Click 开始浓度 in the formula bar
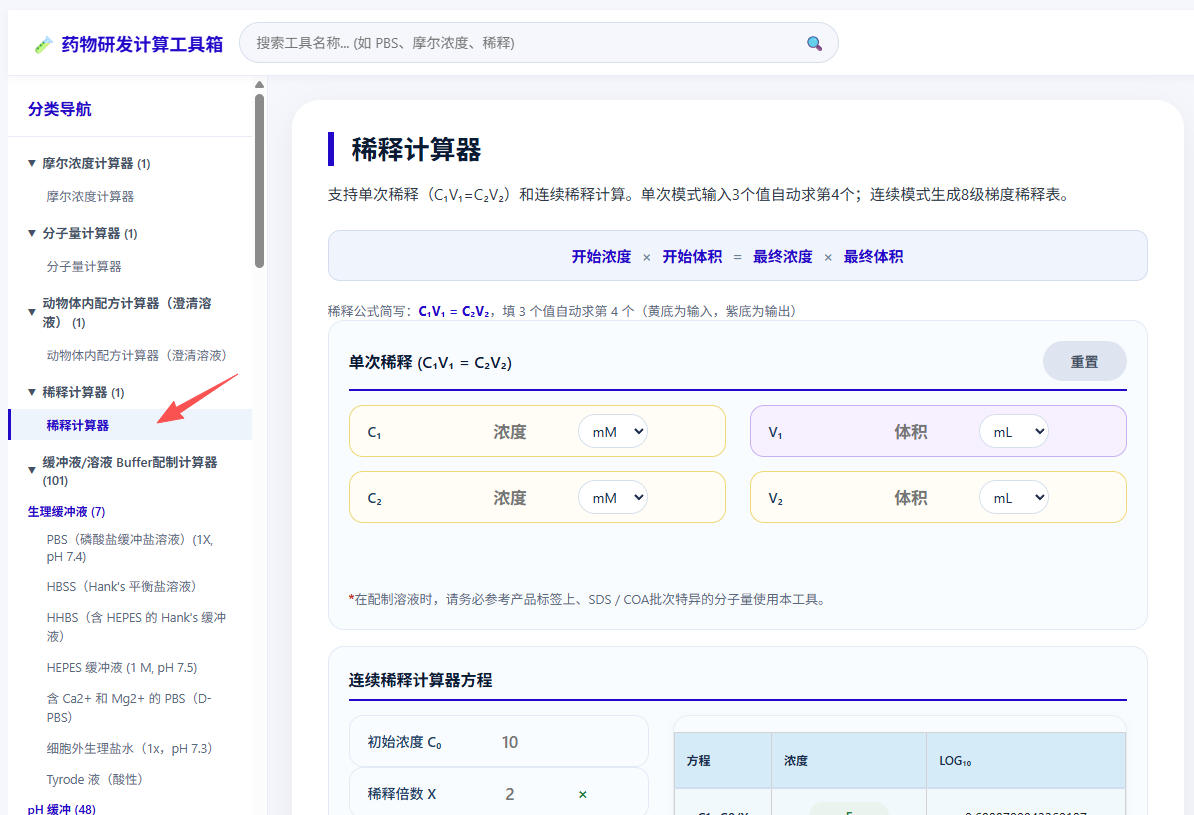The width and height of the screenshot is (1194, 815). [602, 257]
